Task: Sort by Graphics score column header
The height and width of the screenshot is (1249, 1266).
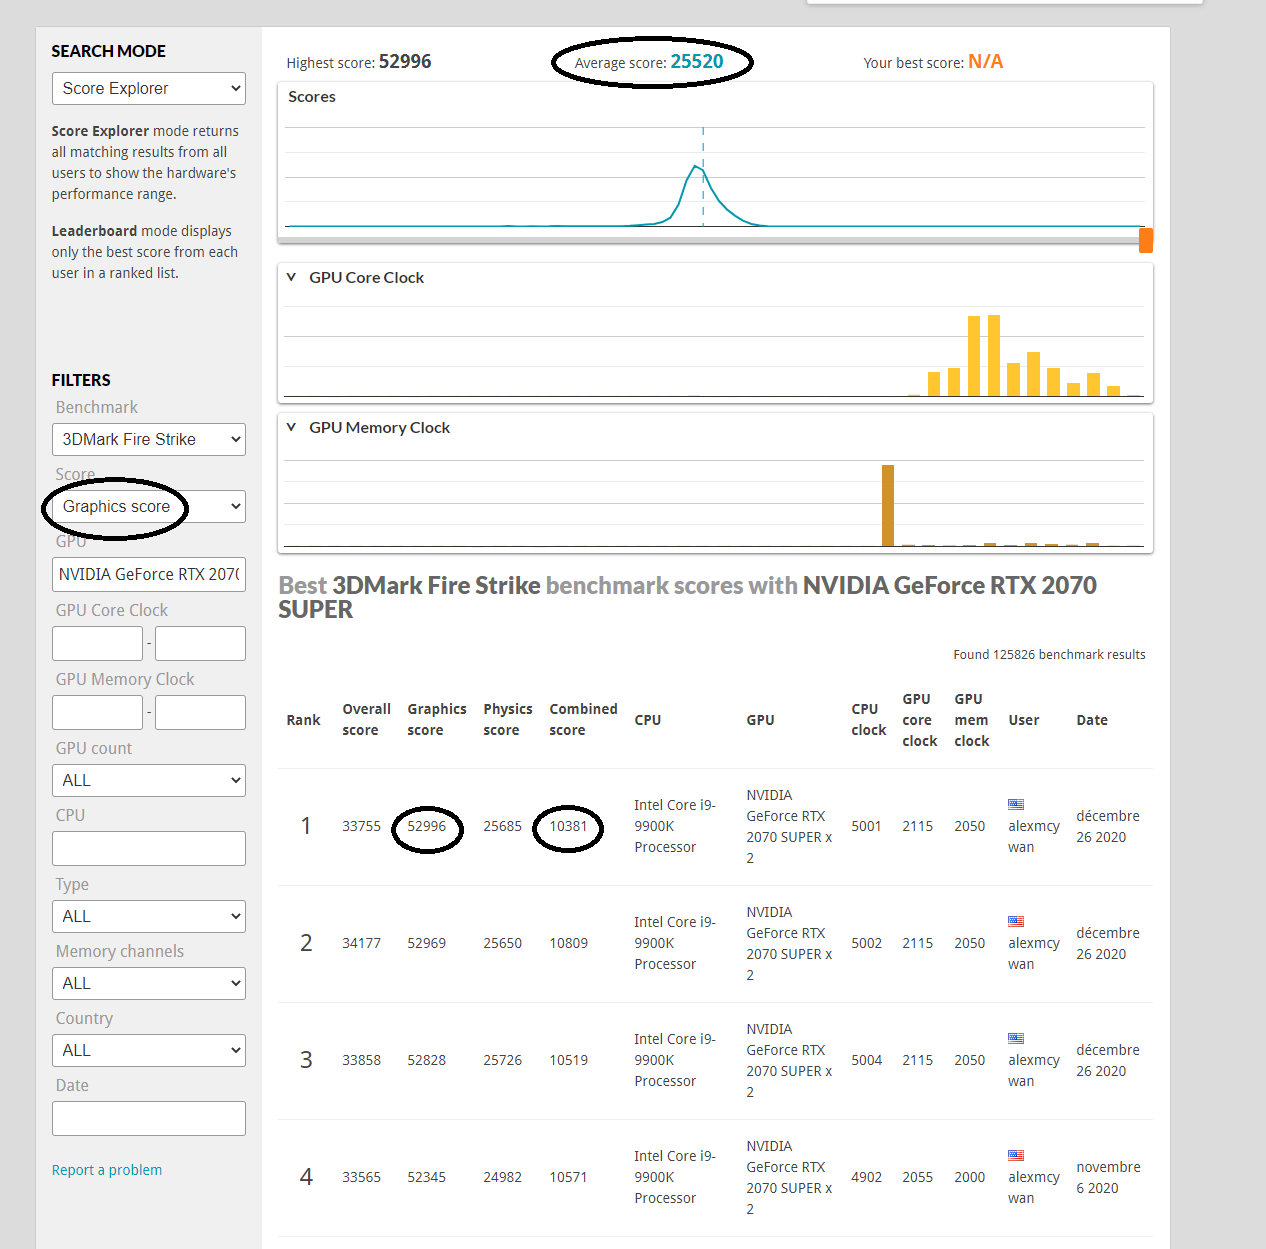Action: pos(436,719)
